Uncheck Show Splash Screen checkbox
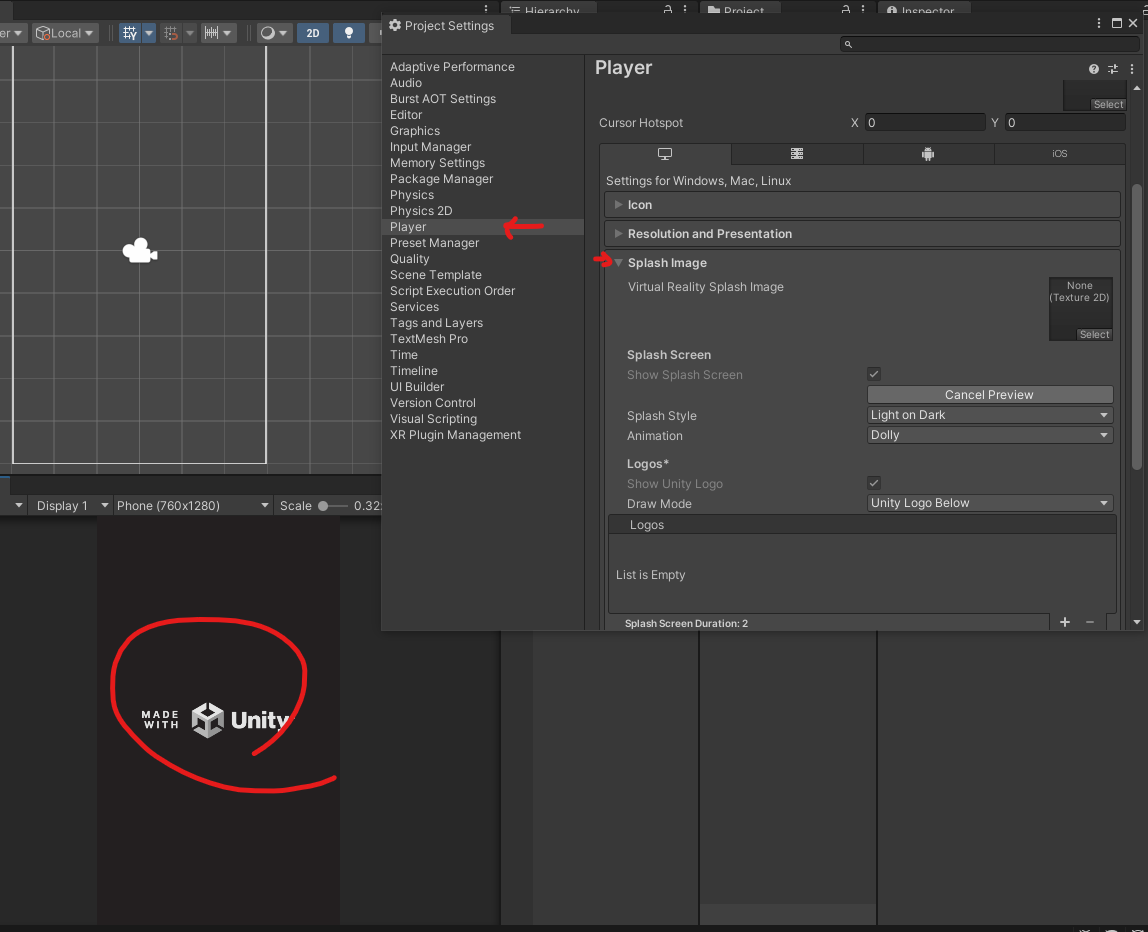This screenshot has height=932, width=1148. (874, 374)
